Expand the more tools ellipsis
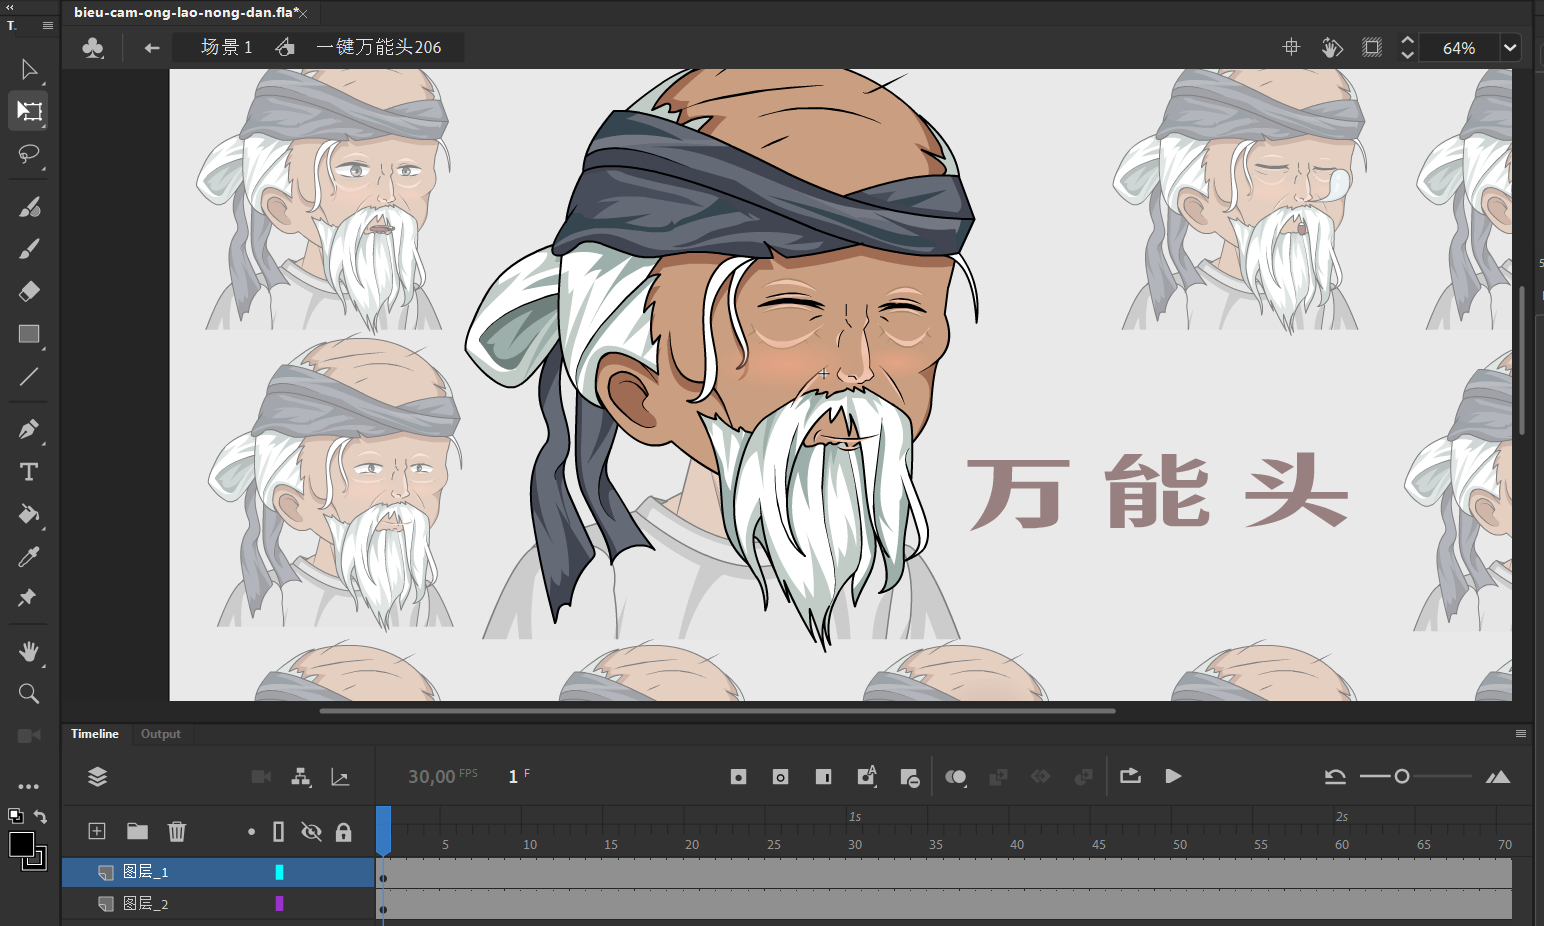 pyautogui.click(x=28, y=786)
